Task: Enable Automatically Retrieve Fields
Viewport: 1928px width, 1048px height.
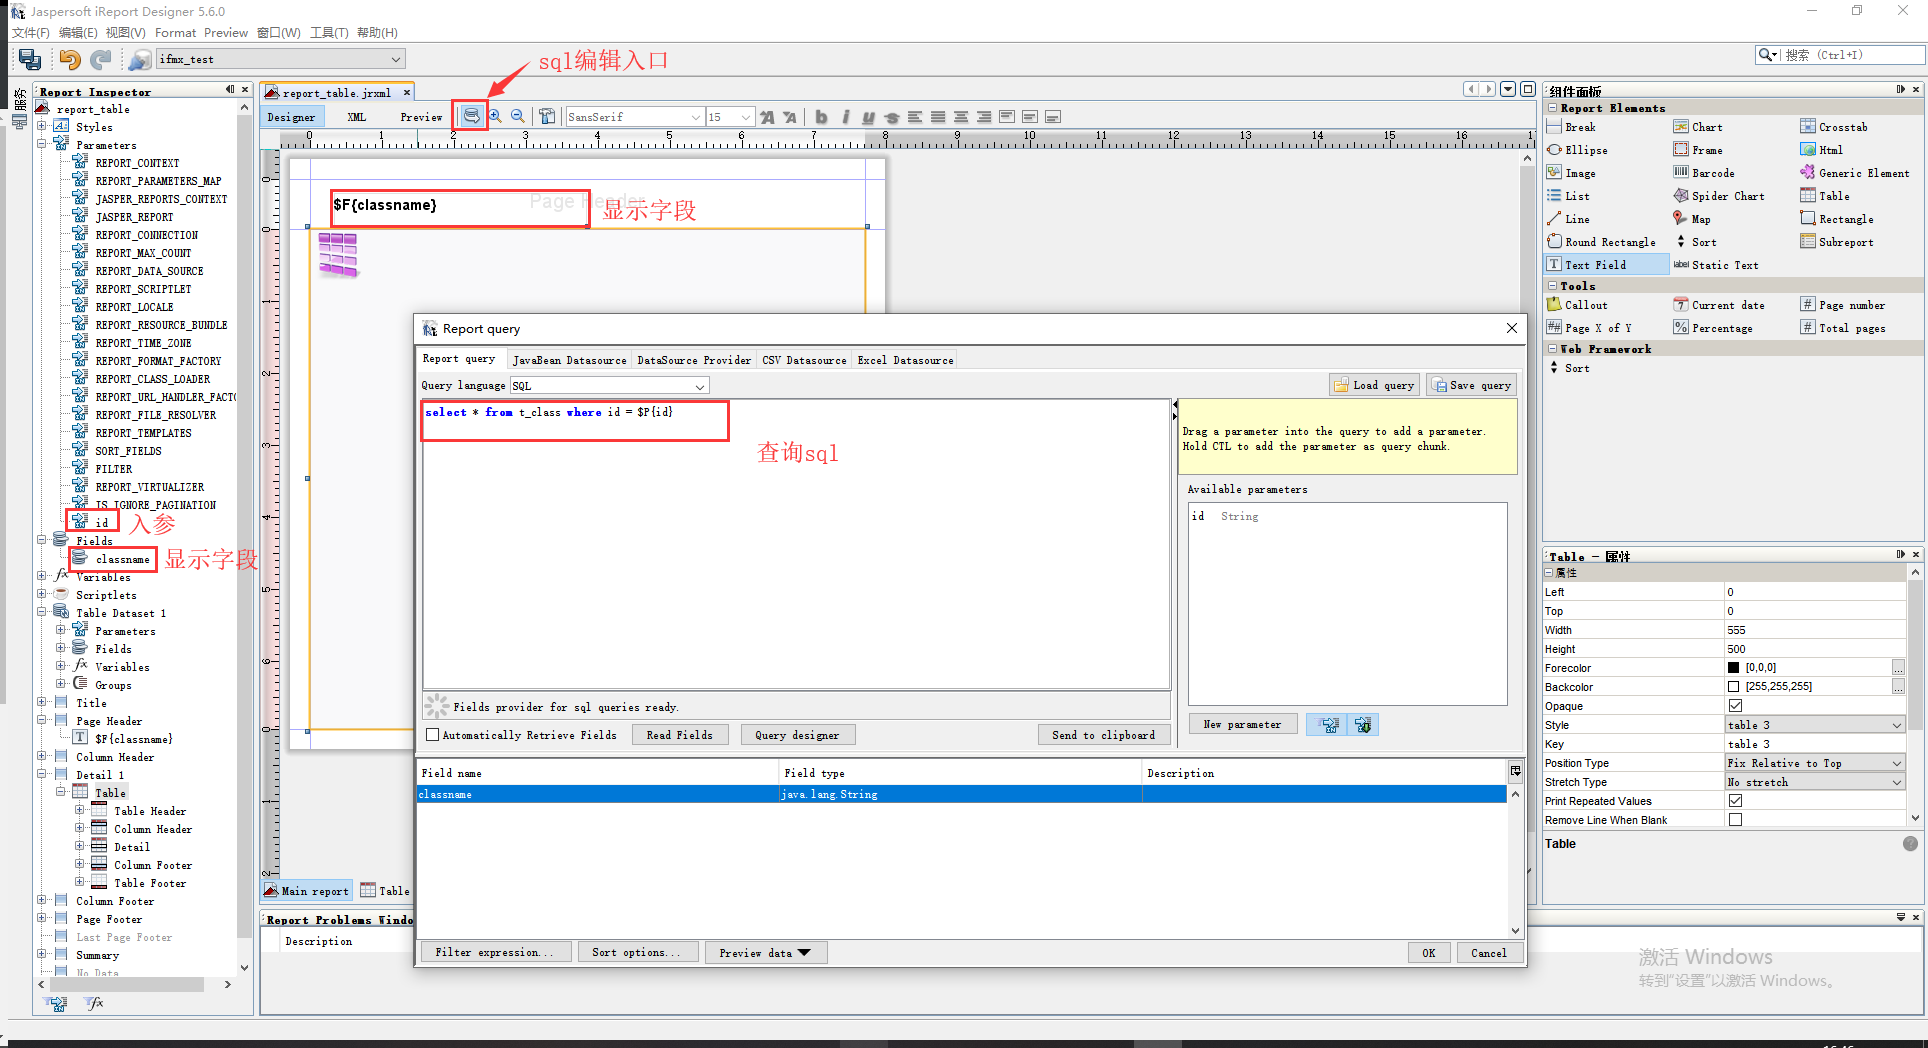Action: pyautogui.click(x=432, y=734)
